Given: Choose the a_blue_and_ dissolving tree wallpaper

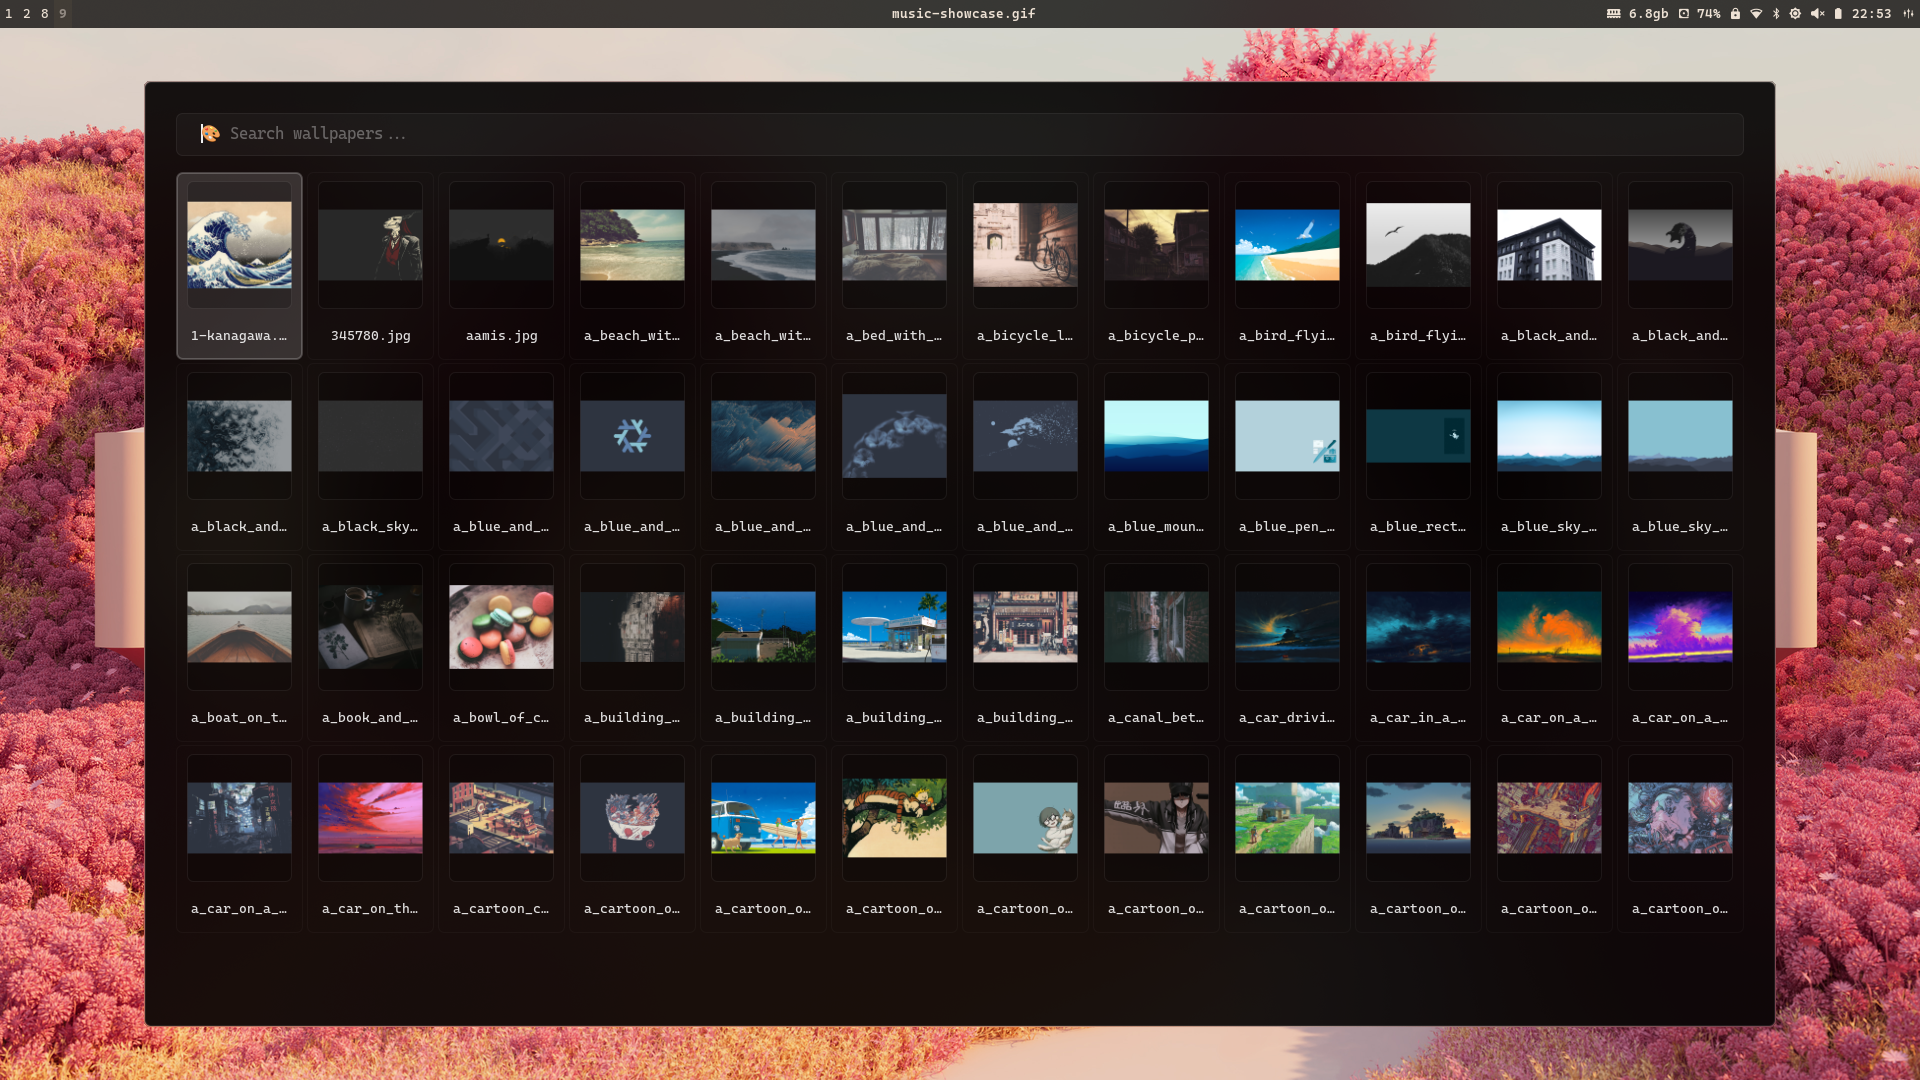Looking at the screenshot, I should point(1025,457).
